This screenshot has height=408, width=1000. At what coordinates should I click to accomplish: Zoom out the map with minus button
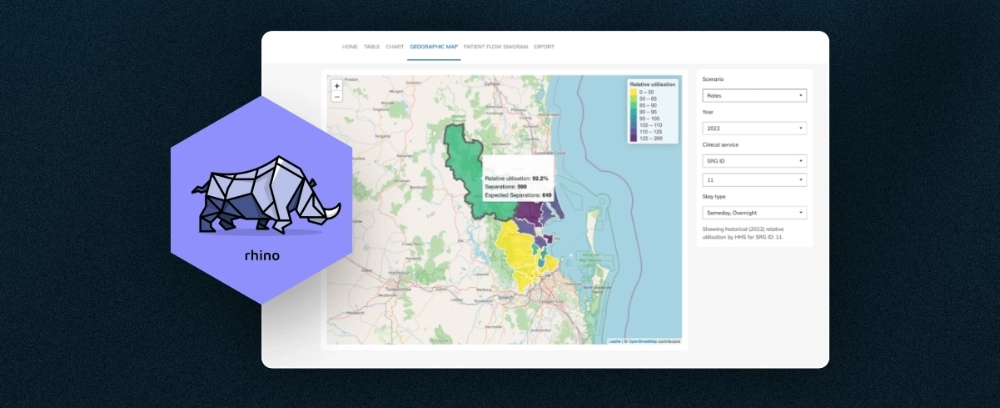[337, 97]
